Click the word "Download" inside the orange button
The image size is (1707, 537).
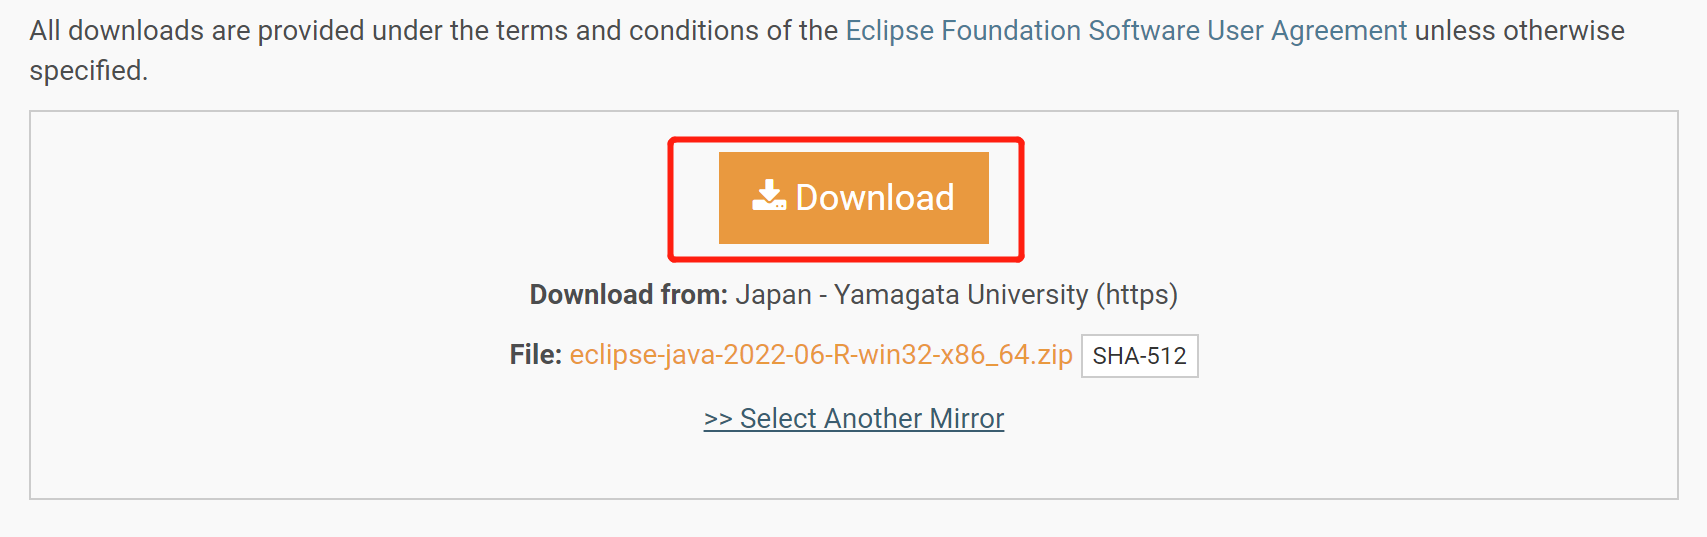875,198
